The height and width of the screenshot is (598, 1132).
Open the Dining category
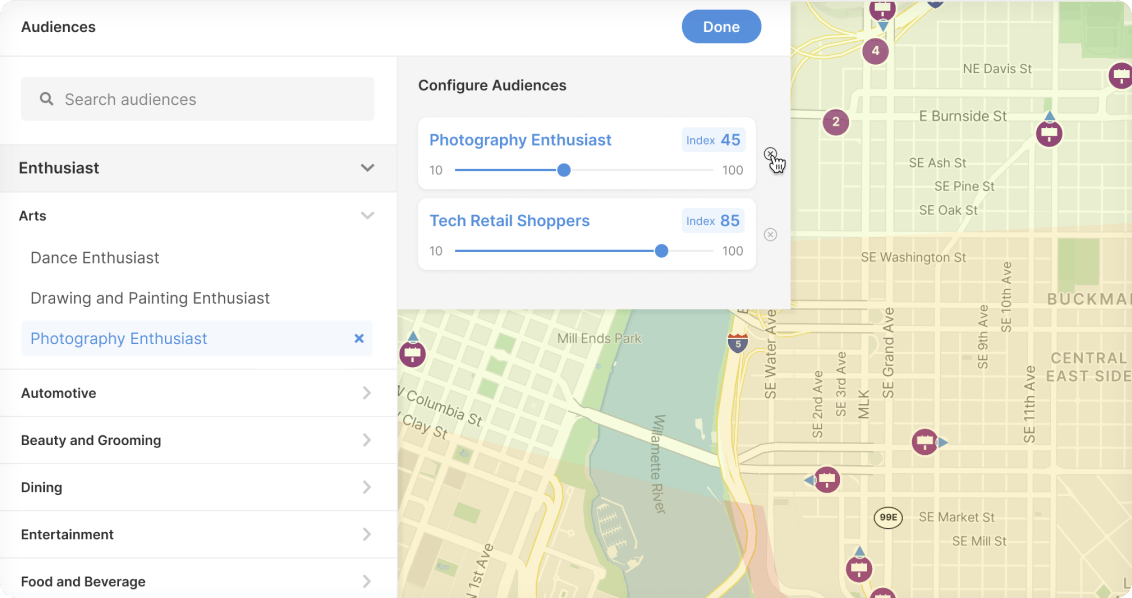coord(367,487)
